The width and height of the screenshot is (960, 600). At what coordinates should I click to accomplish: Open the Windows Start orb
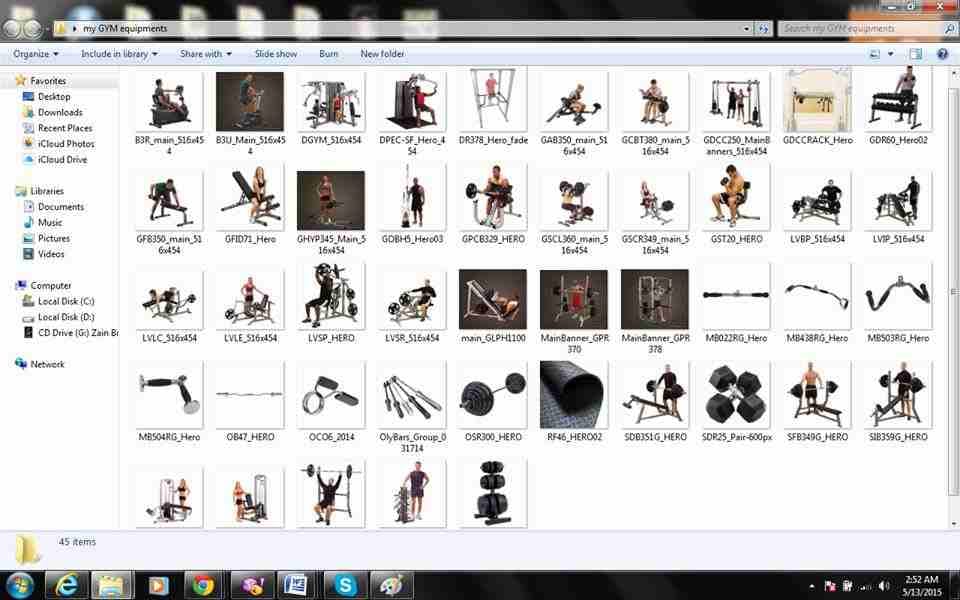click(20, 586)
